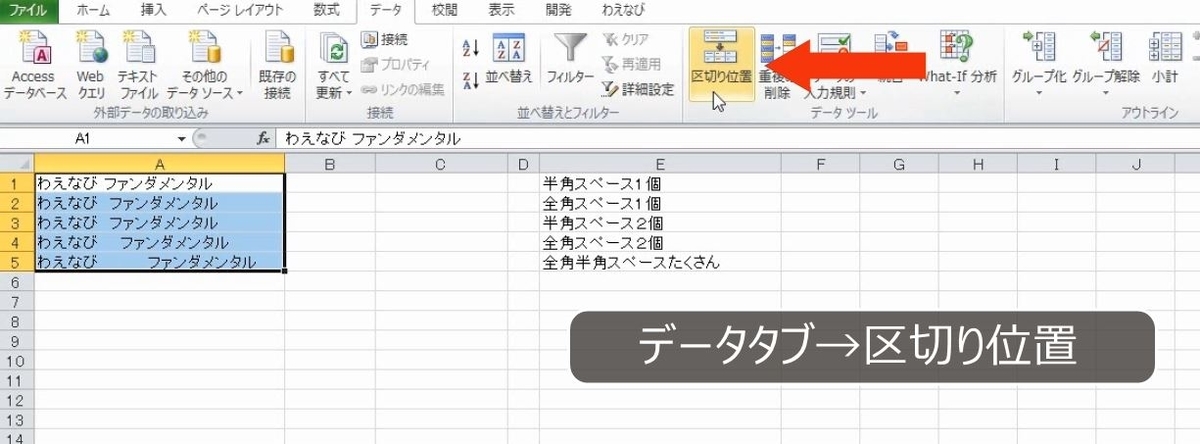1200x444 pixels.
Task: Click 区切り位置 text-to-columns button
Action: tap(721, 65)
